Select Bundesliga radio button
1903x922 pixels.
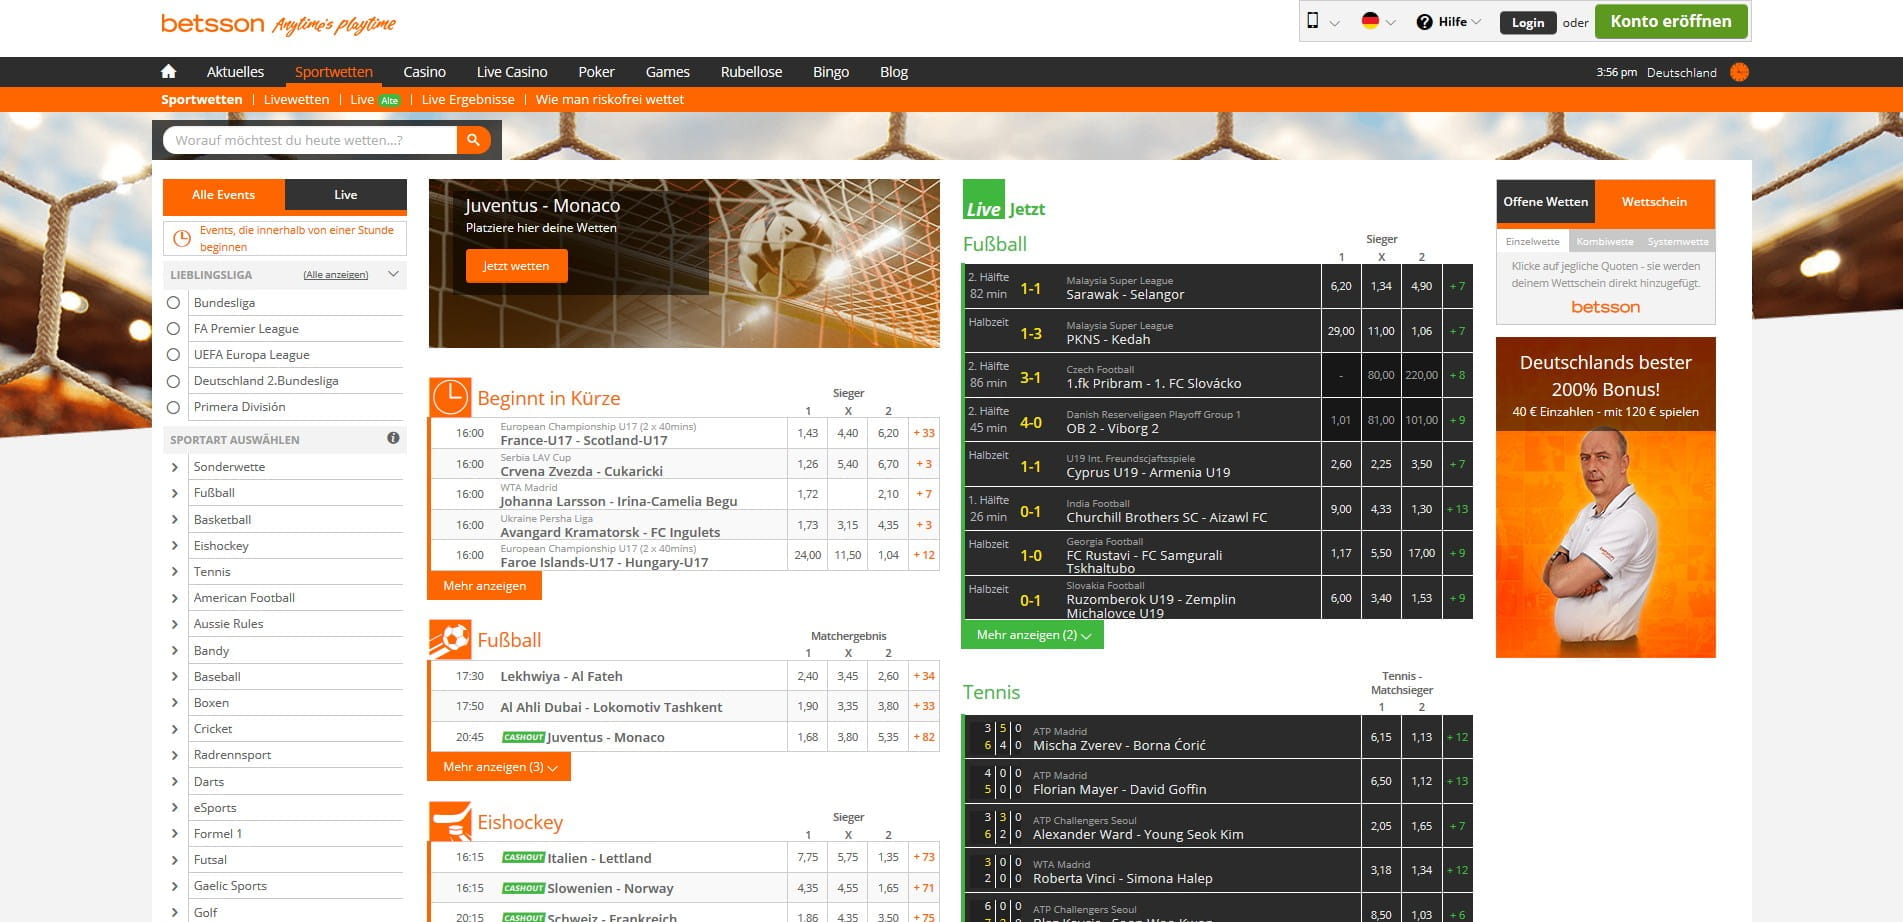[x=173, y=302]
